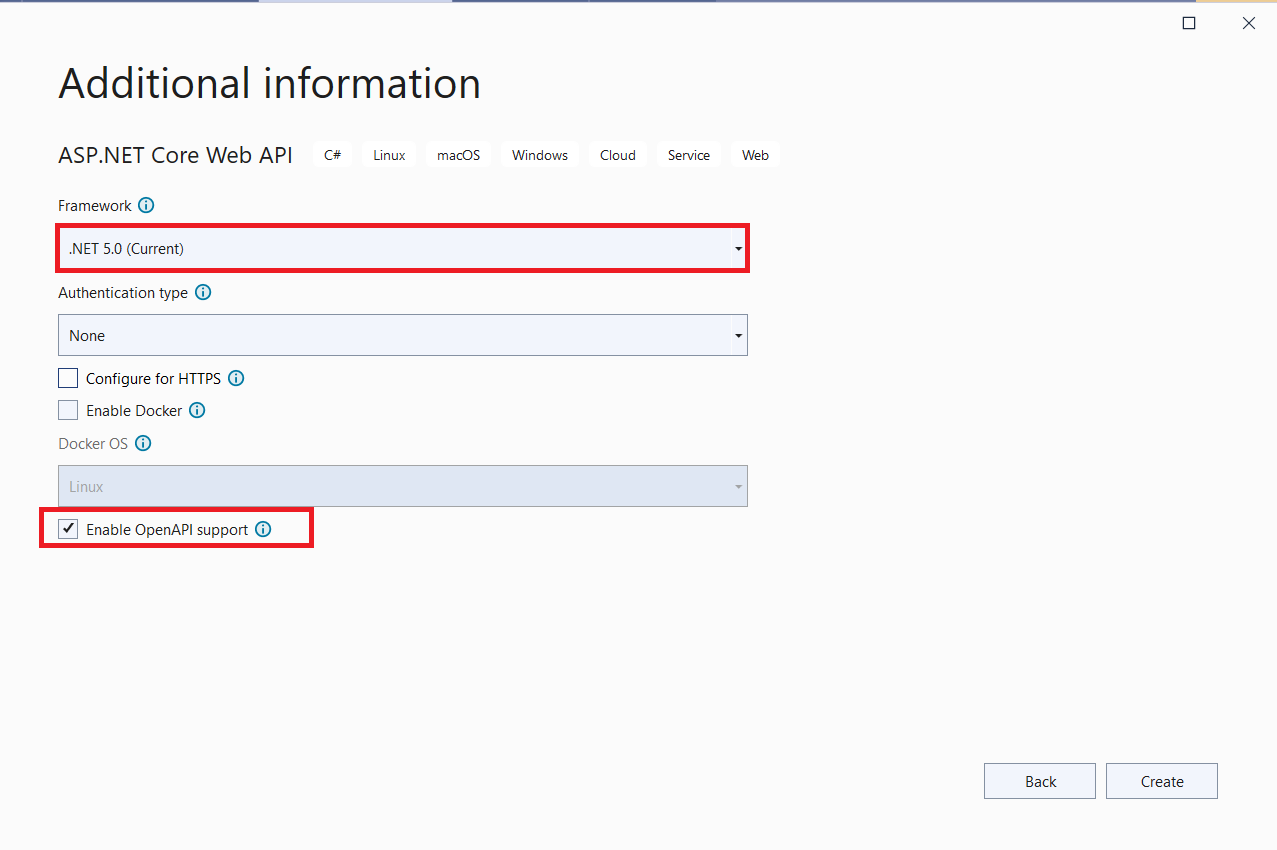The height and width of the screenshot is (850, 1277).
Task: Click the info icon beside Configure for HTTPS
Action: tap(236, 378)
